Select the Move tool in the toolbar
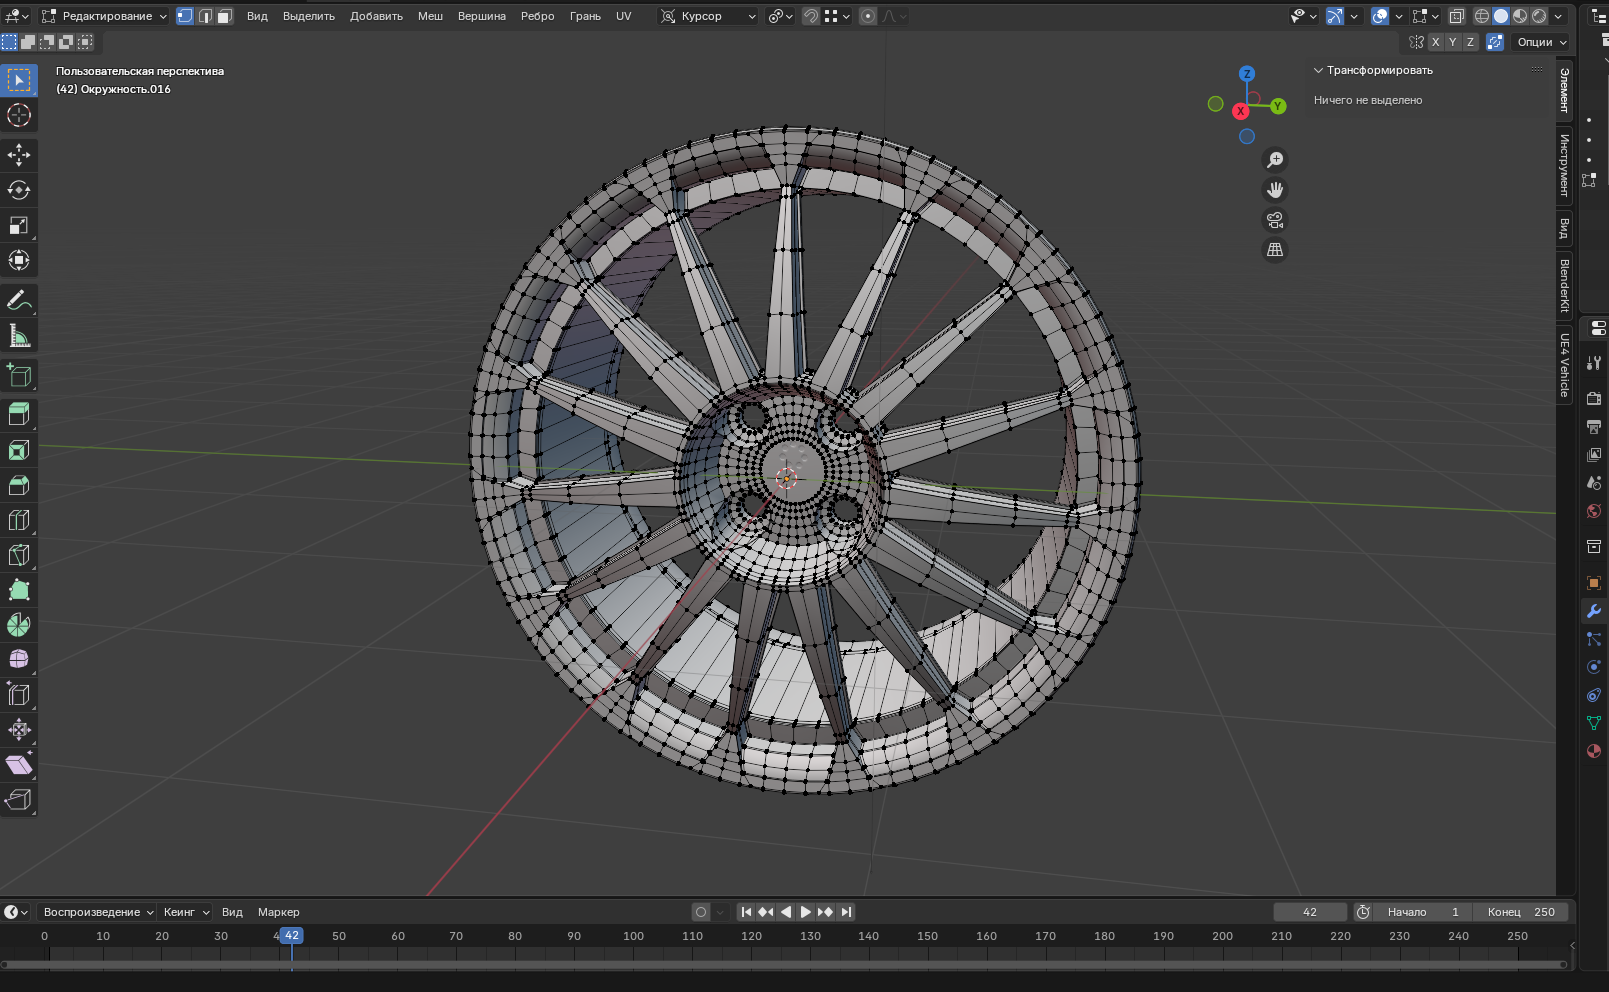The image size is (1609, 992). [19, 154]
